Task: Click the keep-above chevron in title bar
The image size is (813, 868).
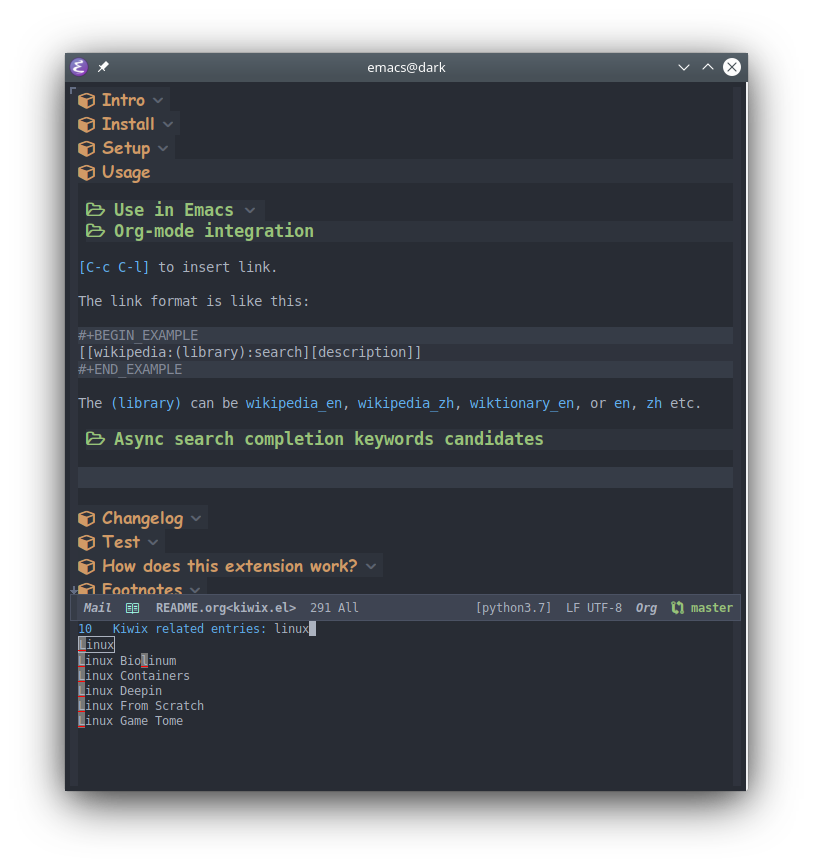Action: (708, 68)
